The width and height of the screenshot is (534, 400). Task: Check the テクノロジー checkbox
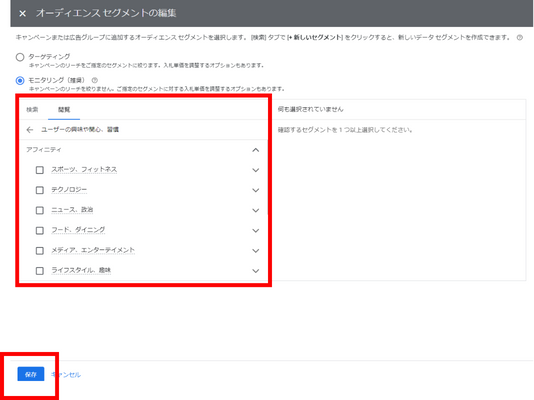point(40,190)
